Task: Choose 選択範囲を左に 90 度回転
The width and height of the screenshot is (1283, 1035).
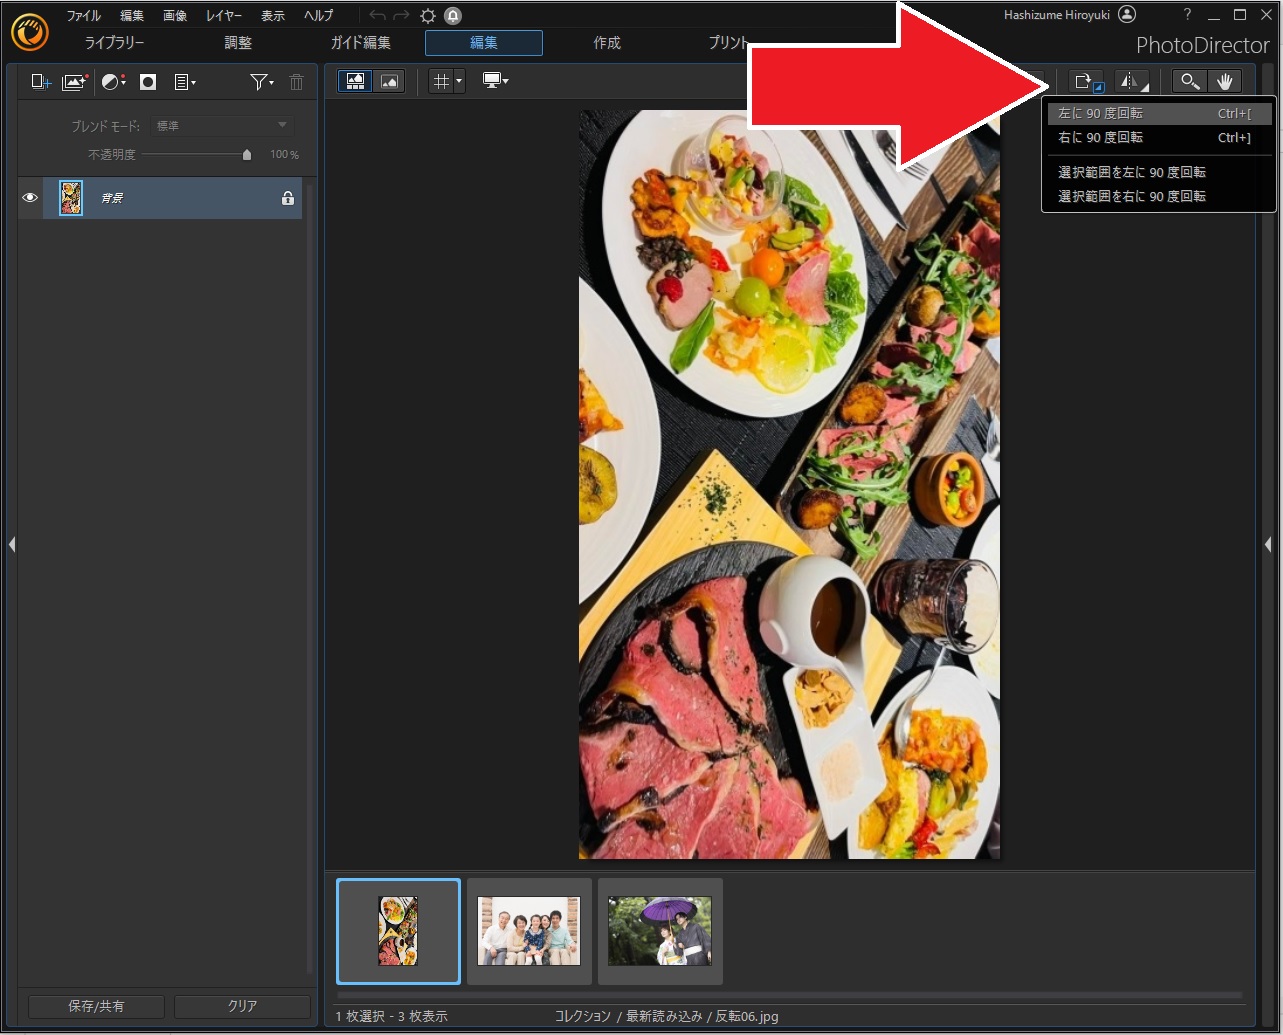Action: (1159, 172)
